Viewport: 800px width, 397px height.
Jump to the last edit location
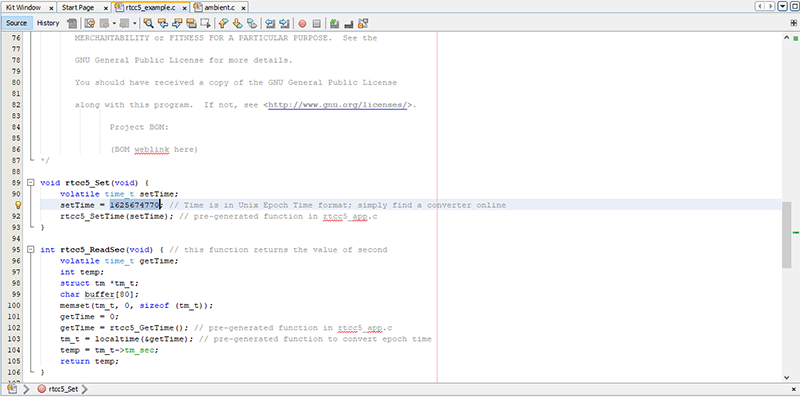point(90,23)
